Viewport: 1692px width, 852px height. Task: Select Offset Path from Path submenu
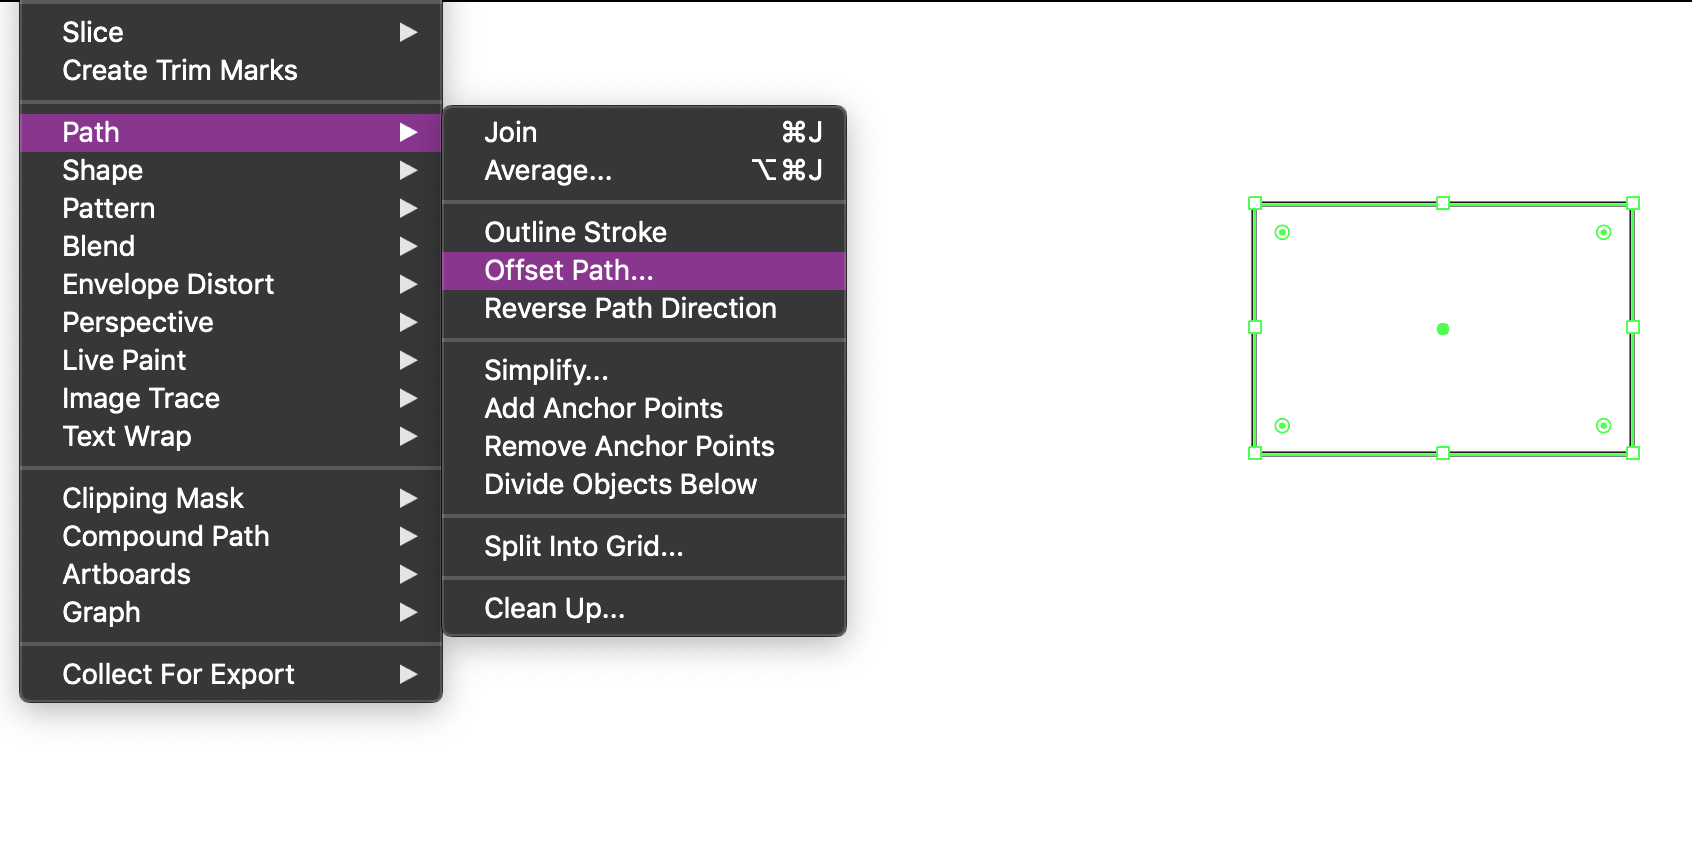644,271
